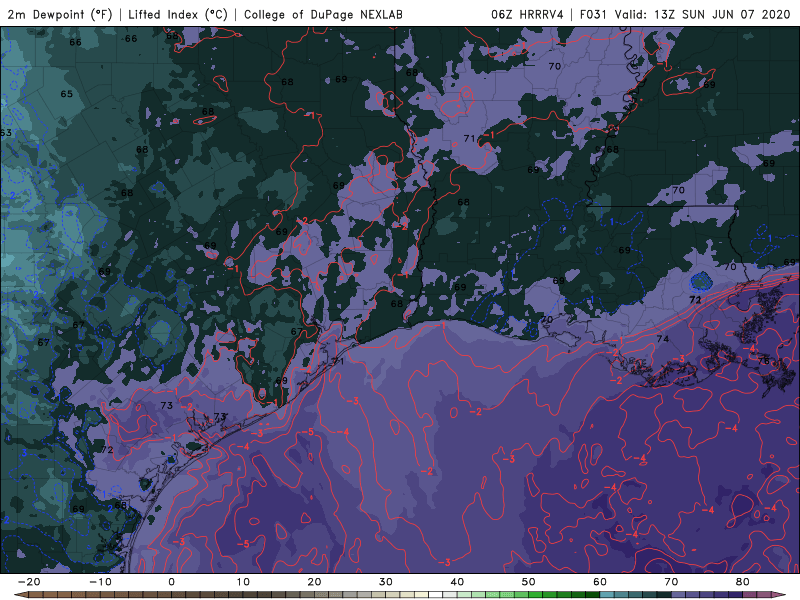Screen dimensions: 800x600
Task: Click the '50' color scale label
Action: [529, 582]
